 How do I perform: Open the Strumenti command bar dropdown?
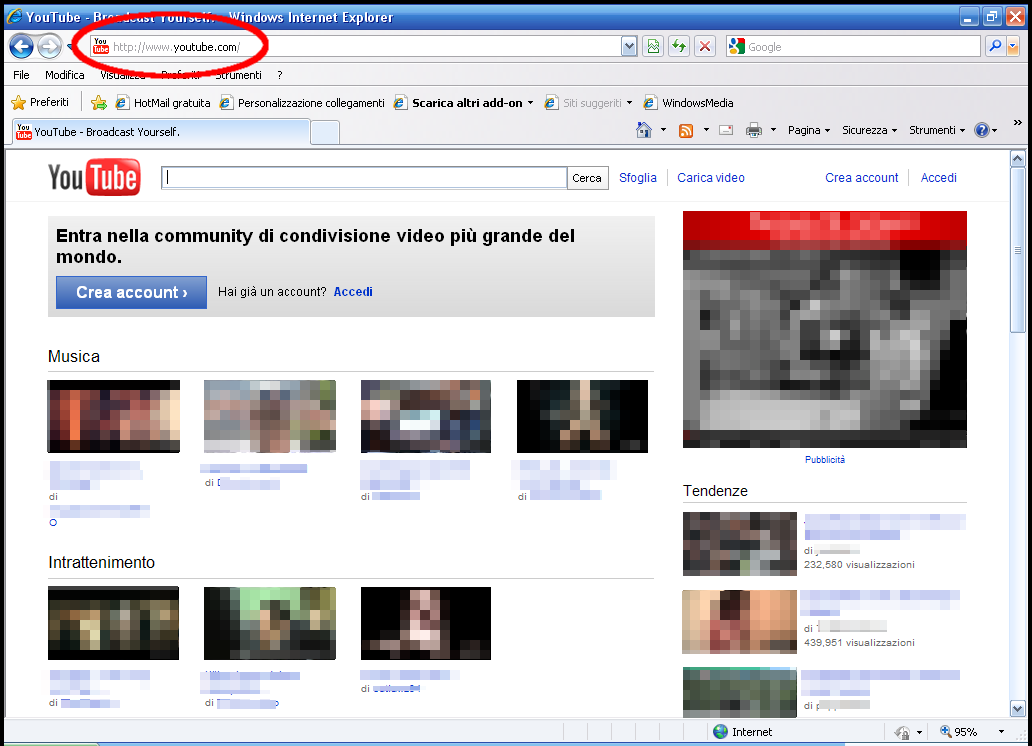[x=937, y=130]
